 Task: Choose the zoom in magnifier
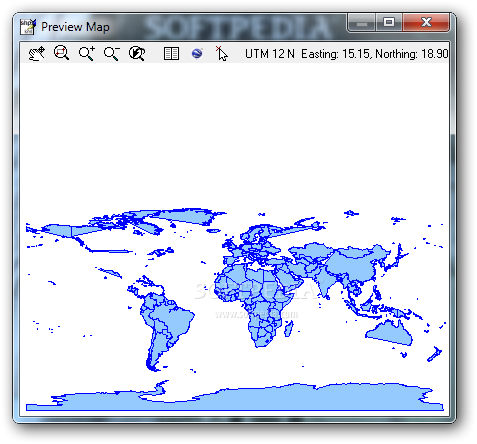tap(87, 53)
